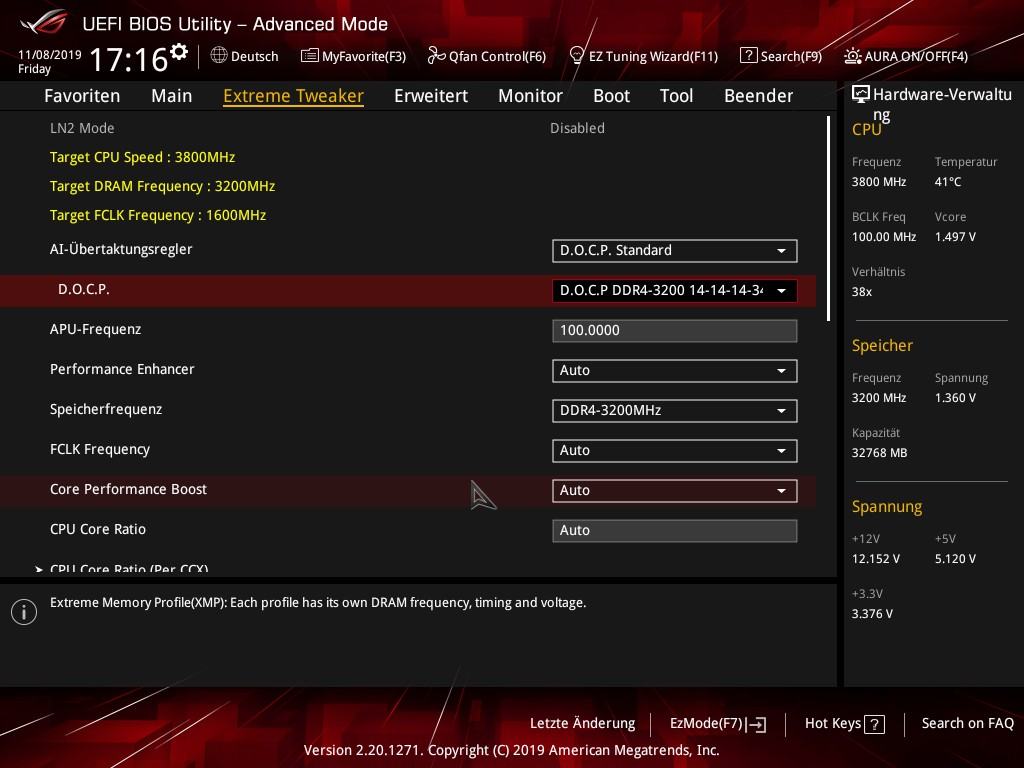Screen dimensions: 1024x768
Task: Switch to Main tab
Action: click(172, 96)
